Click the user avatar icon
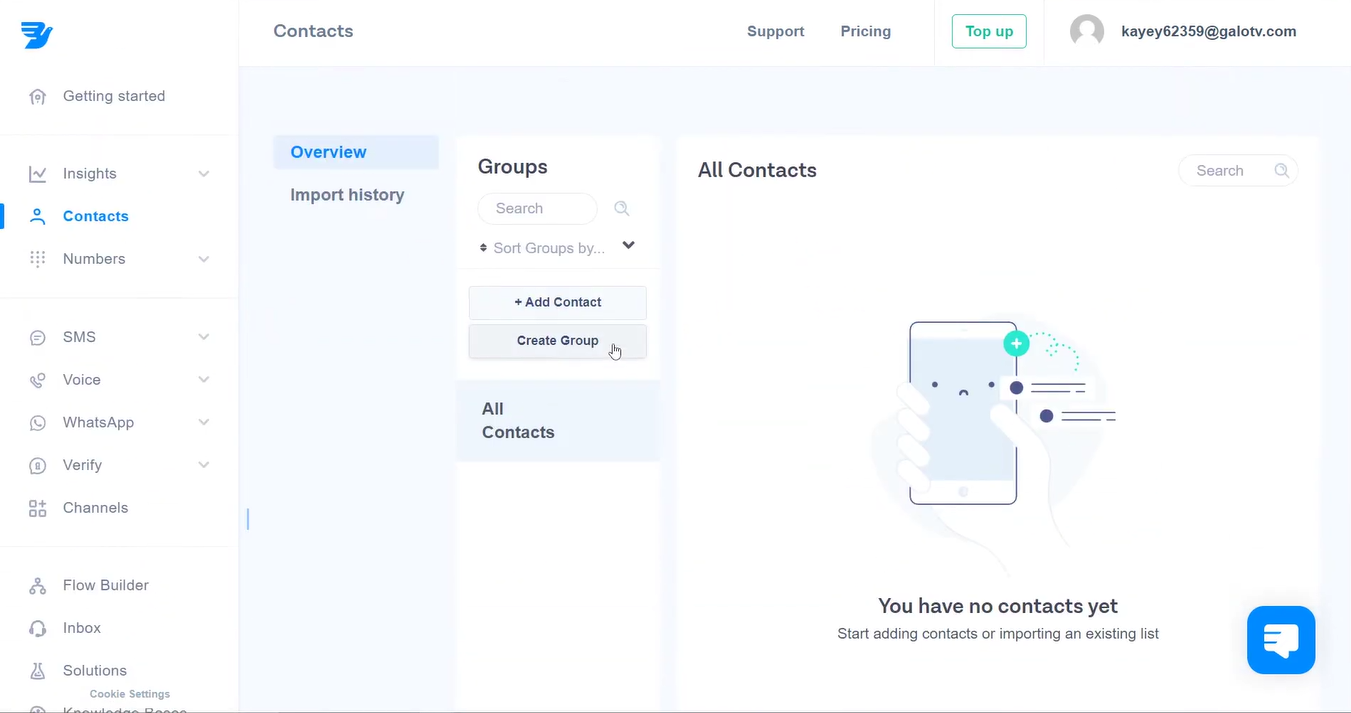This screenshot has width=1351, height=713. click(x=1087, y=31)
